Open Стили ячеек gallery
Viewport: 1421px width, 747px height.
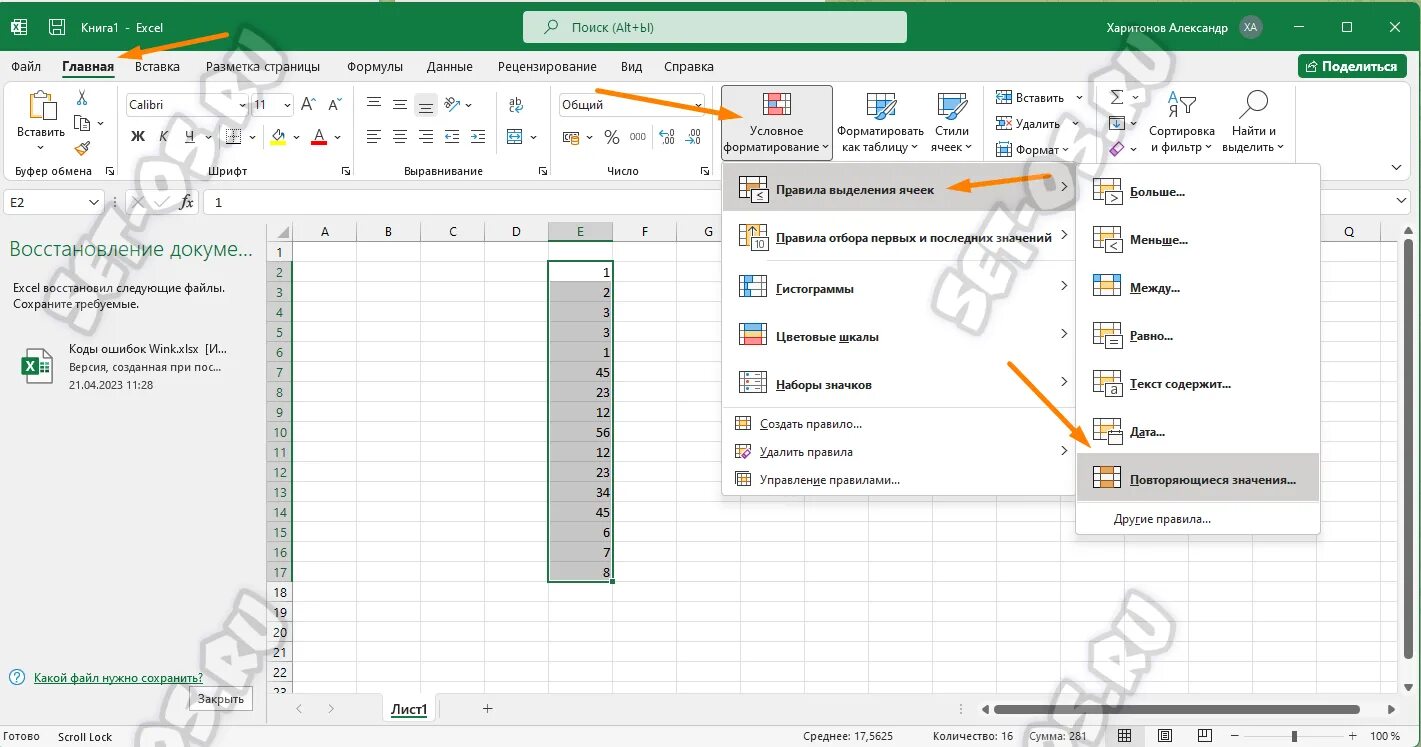click(950, 122)
